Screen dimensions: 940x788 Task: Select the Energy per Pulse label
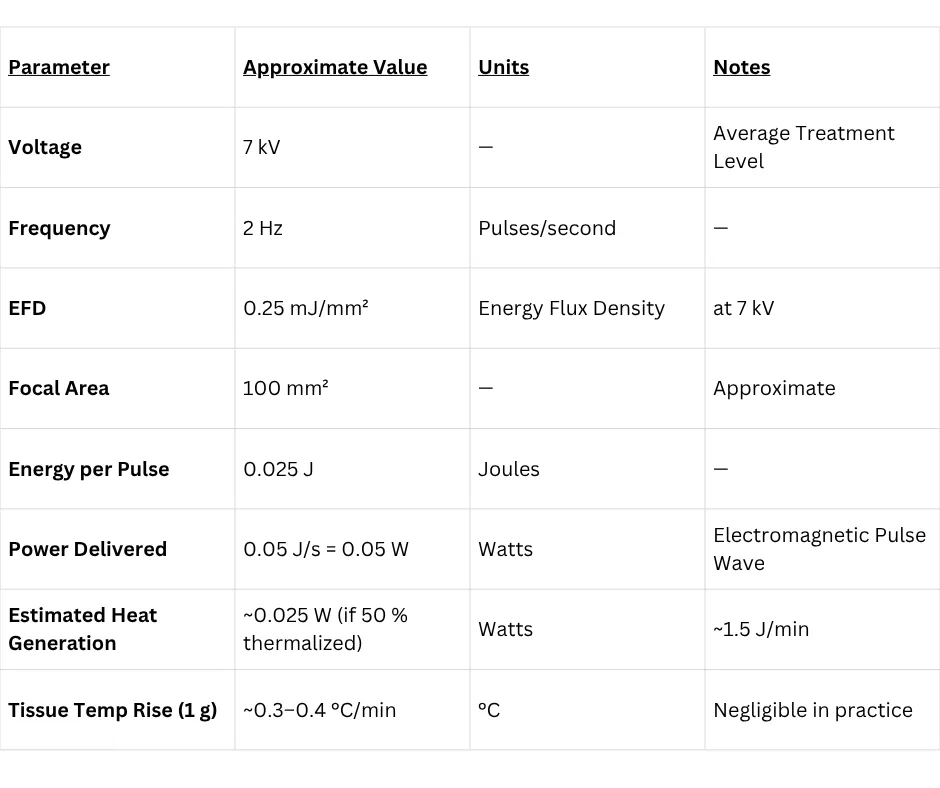click(89, 469)
